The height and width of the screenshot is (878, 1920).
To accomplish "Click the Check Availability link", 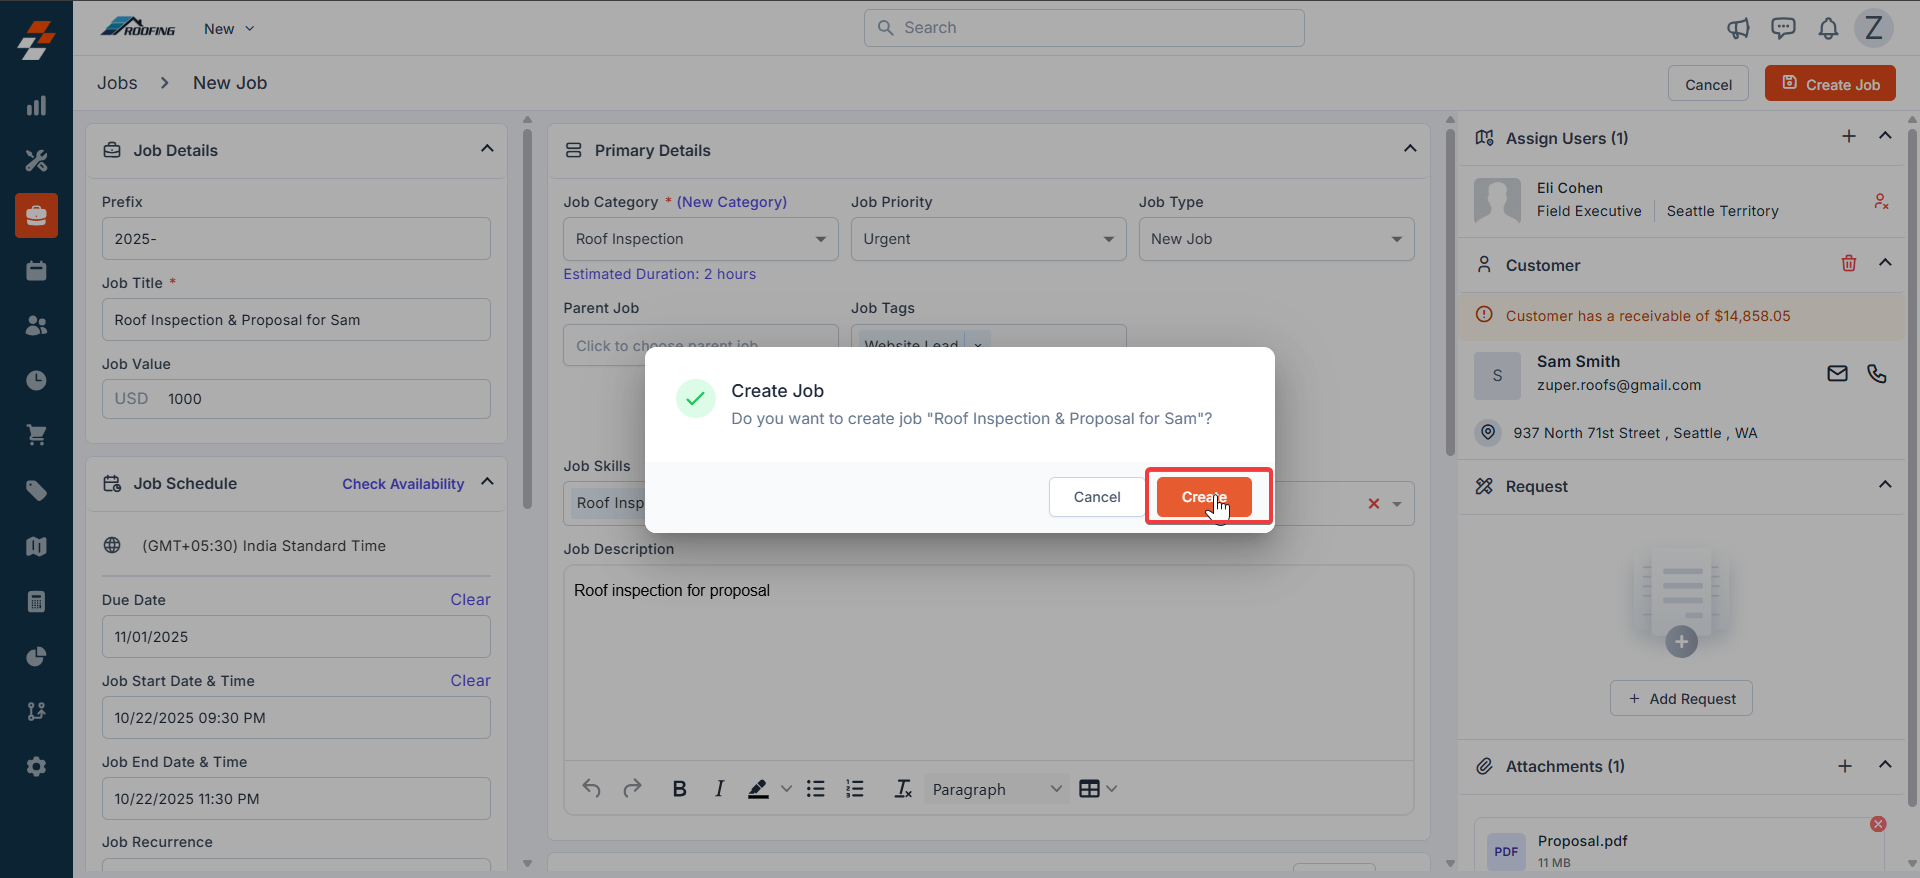I will pyautogui.click(x=403, y=484).
